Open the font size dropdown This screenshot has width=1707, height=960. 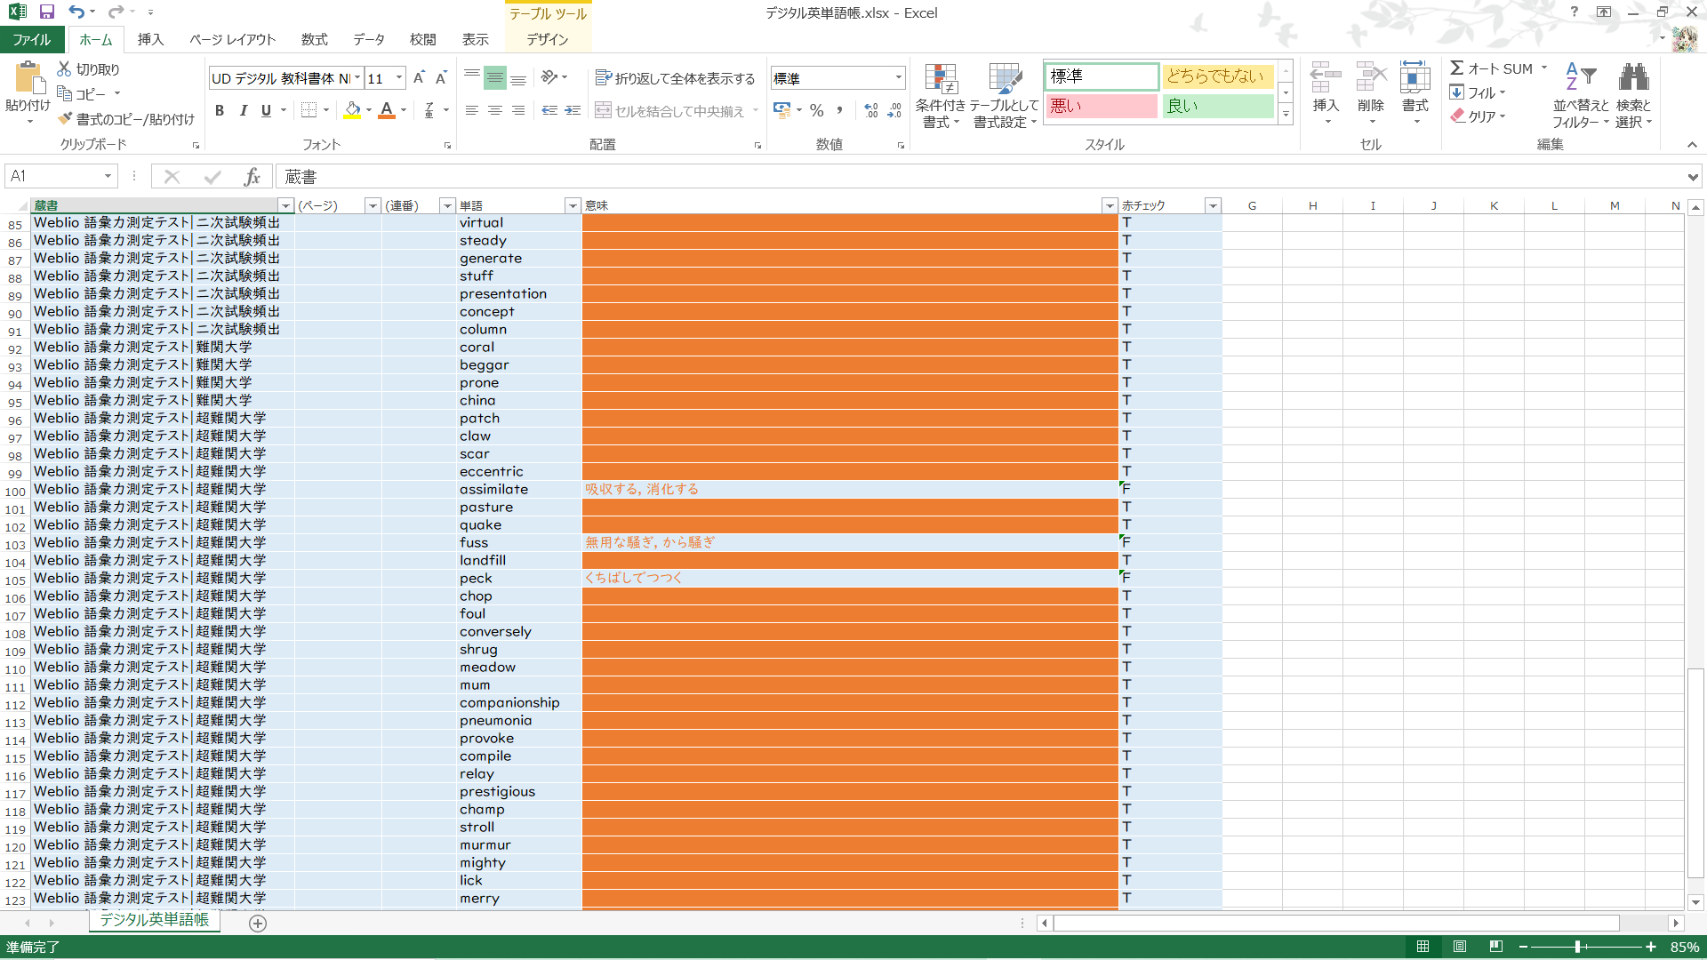coord(399,78)
